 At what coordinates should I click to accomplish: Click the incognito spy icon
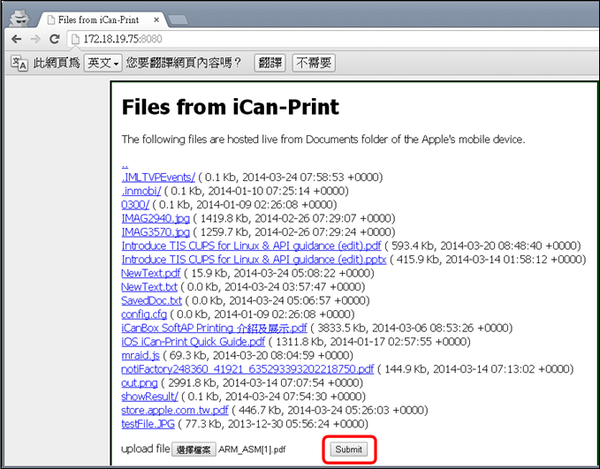[x=19, y=17]
